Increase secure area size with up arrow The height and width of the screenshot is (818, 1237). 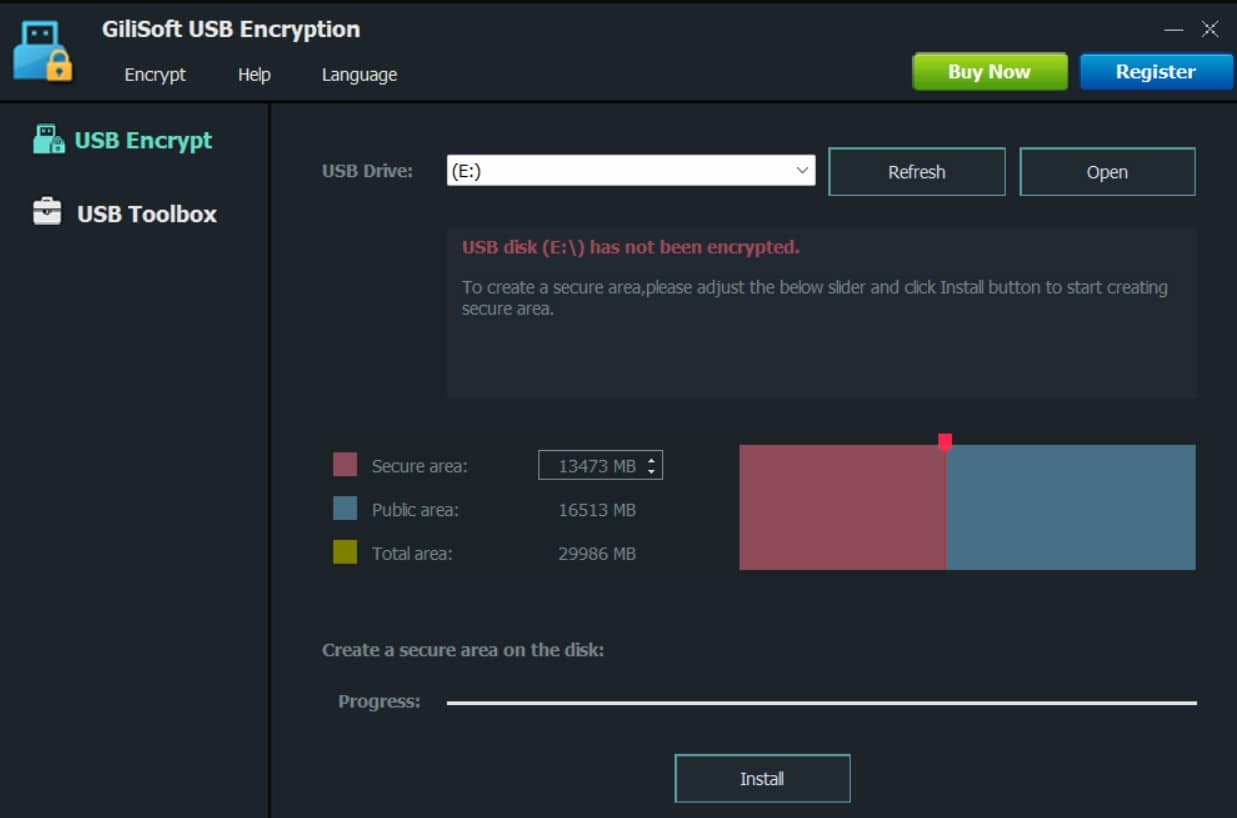coord(654,458)
